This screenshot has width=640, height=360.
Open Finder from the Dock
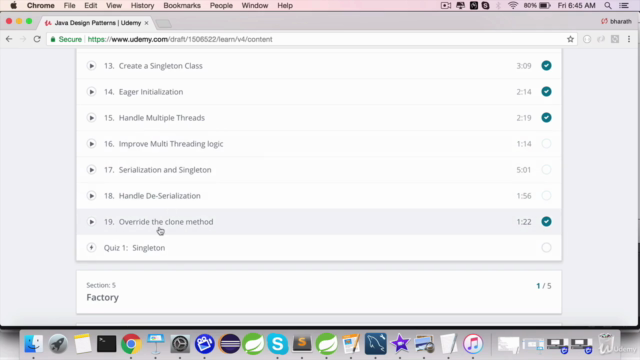(x=33, y=344)
